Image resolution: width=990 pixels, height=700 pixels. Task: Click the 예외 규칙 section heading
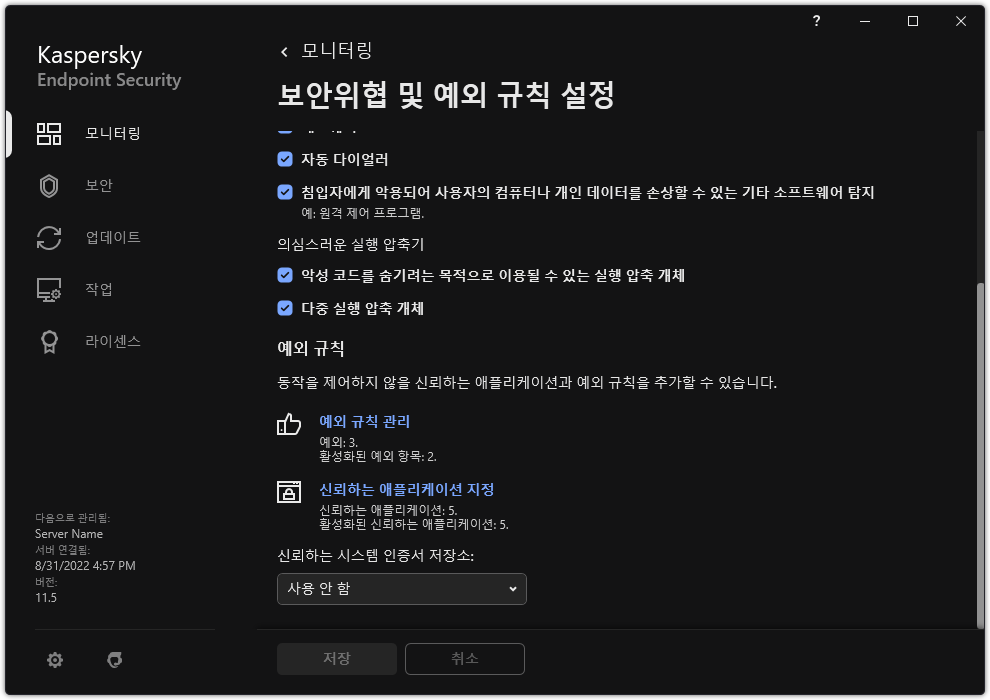click(311, 348)
